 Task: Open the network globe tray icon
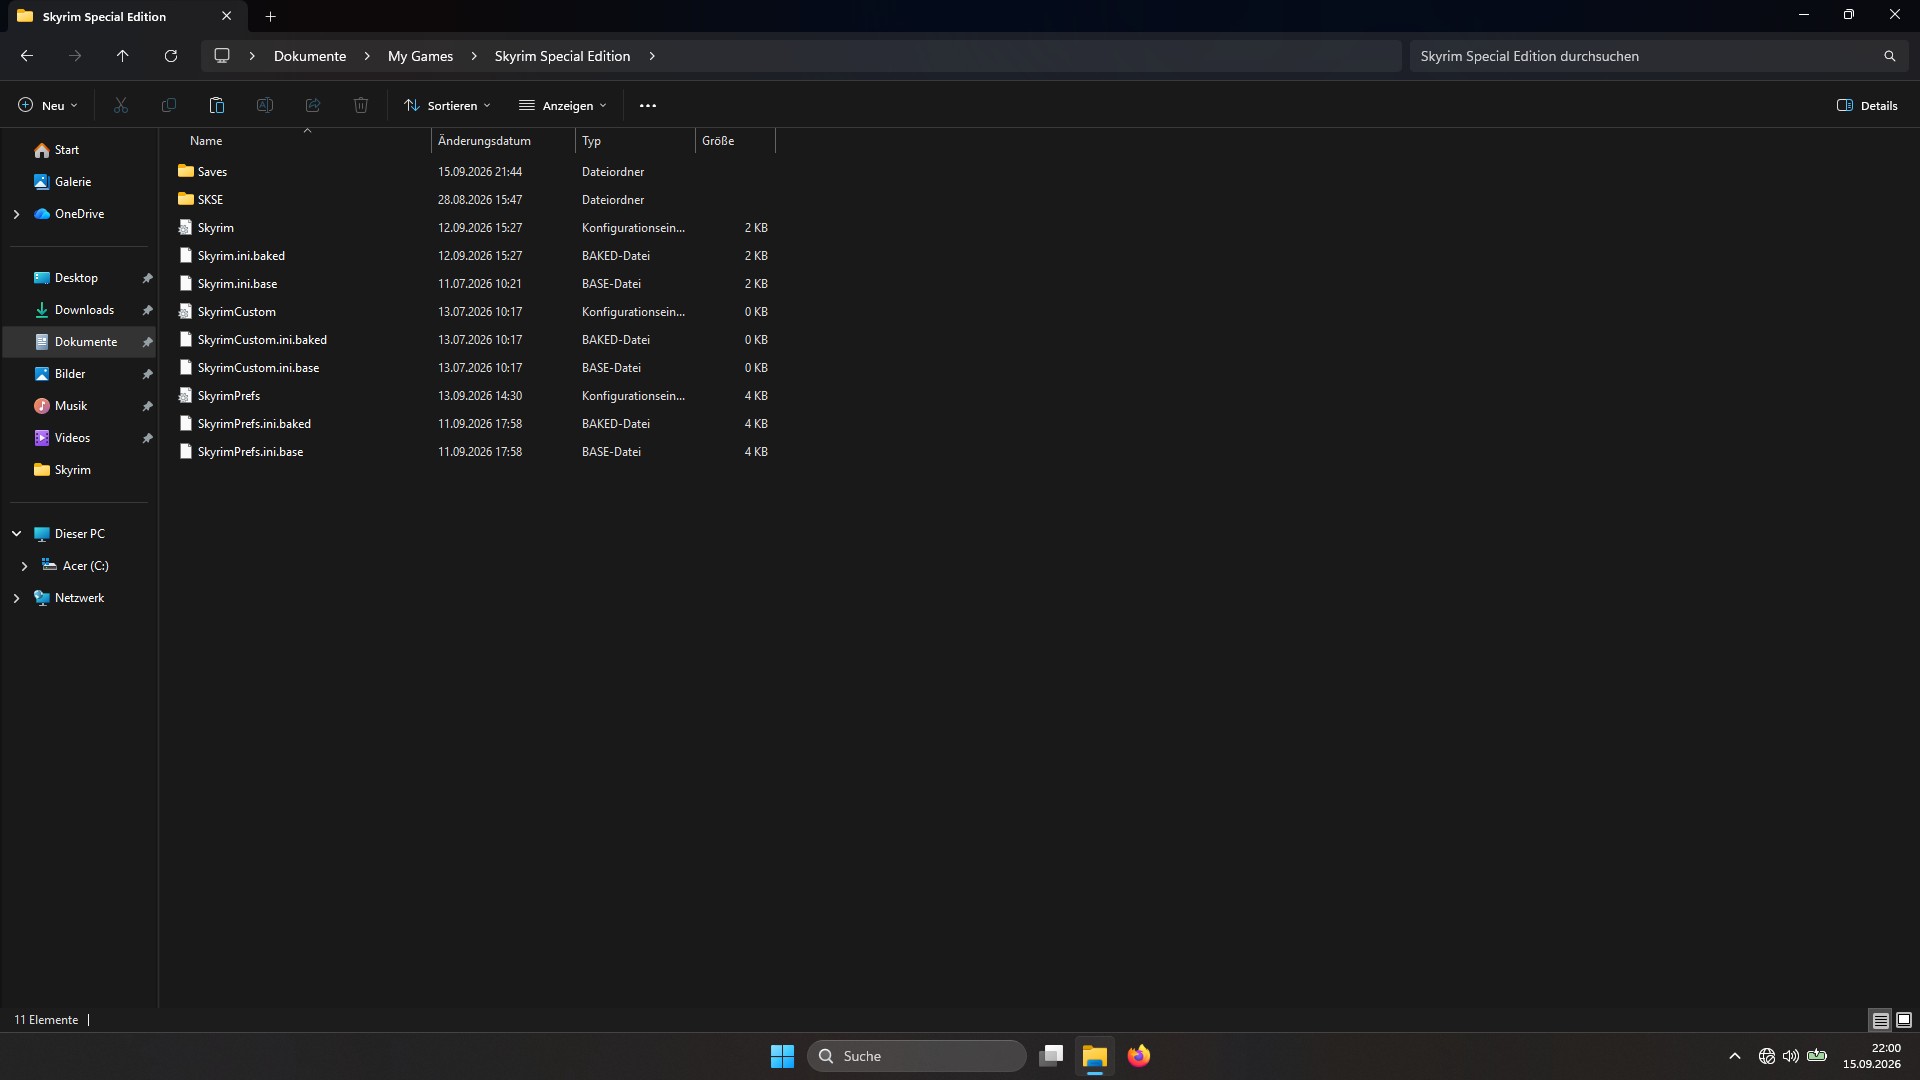click(1767, 1056)
